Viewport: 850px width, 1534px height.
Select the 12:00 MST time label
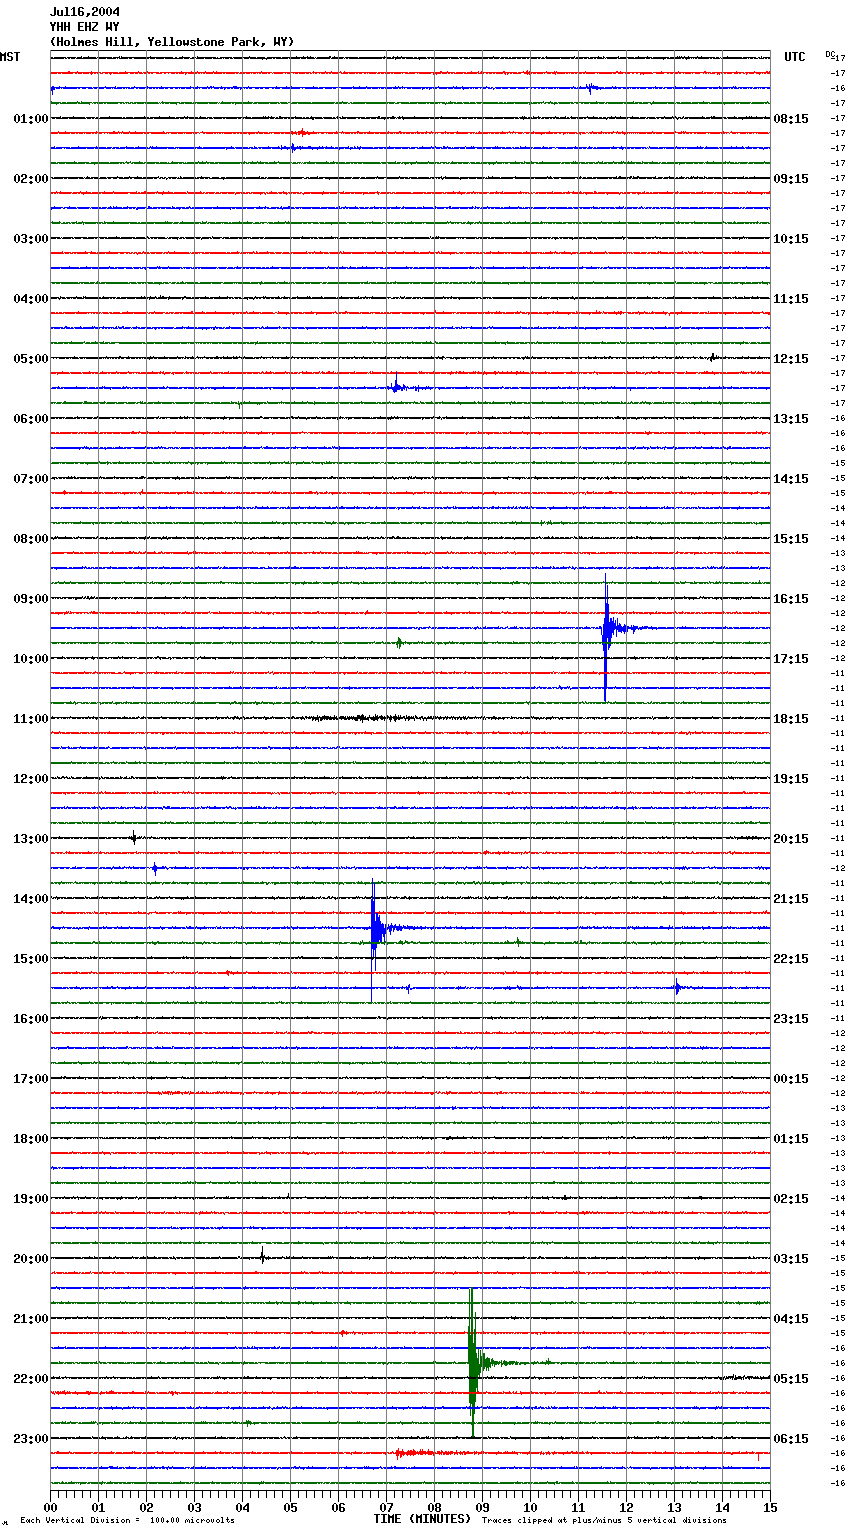click(31, 779)
